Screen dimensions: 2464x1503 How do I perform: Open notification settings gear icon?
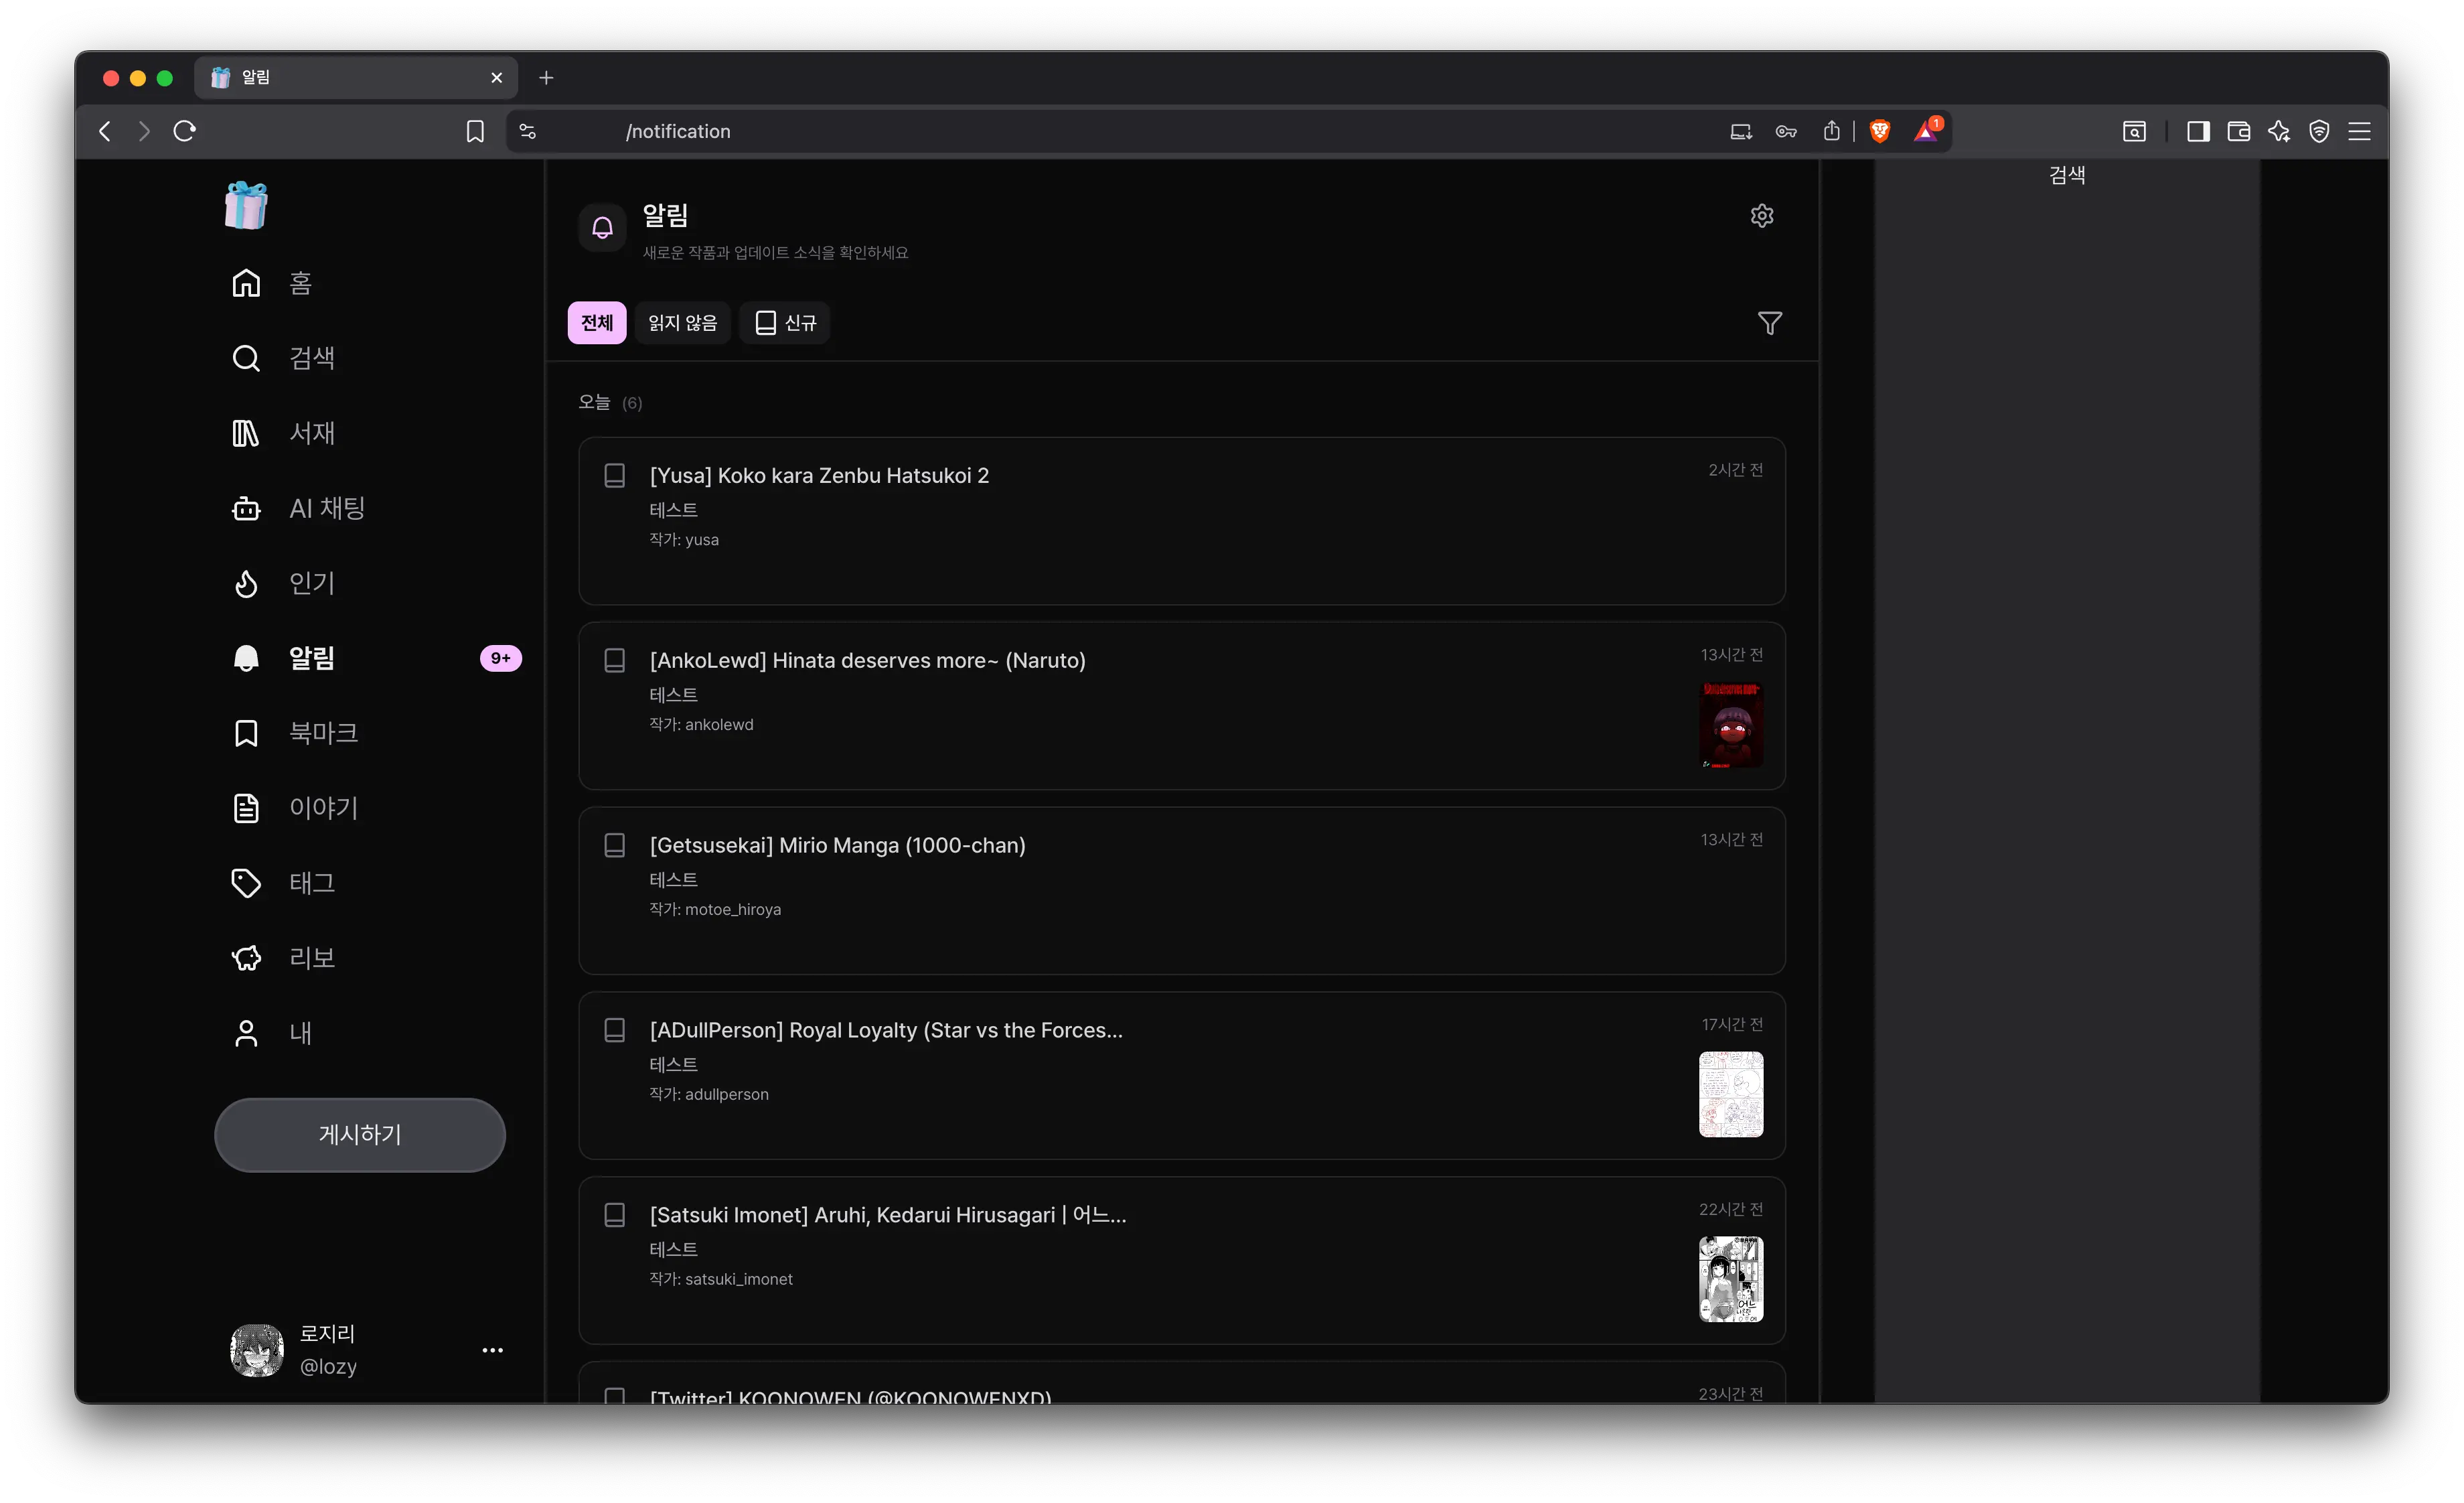(x=1762, y=216)
